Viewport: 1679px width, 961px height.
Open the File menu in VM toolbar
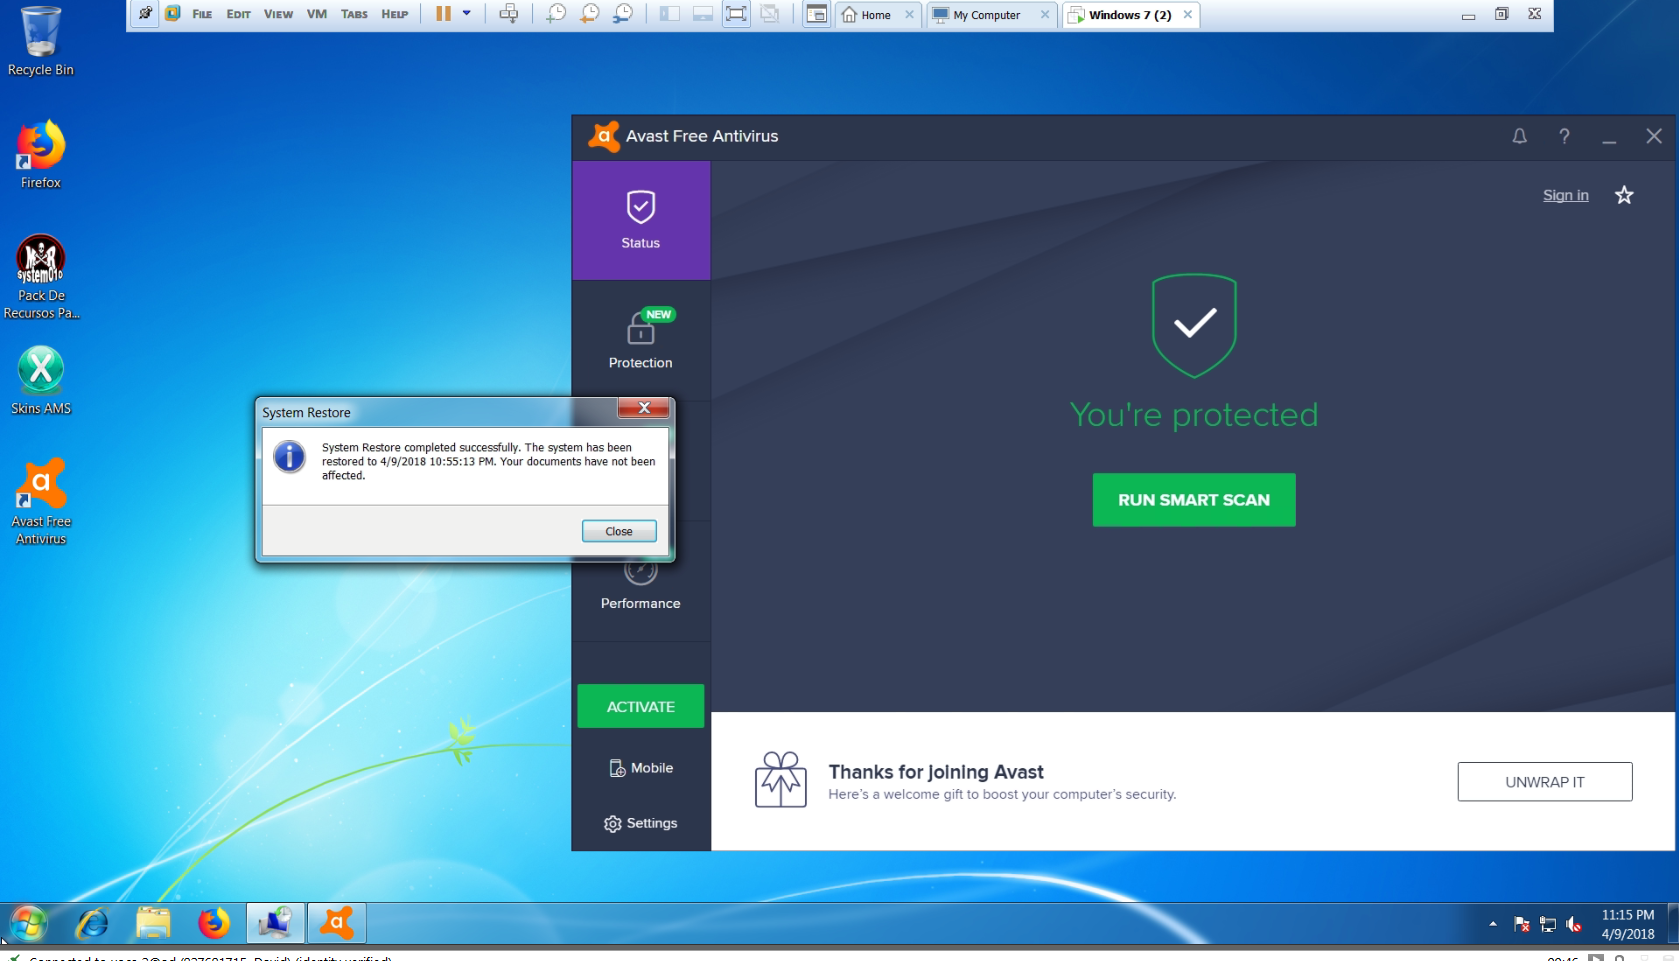tap(202, 14)
